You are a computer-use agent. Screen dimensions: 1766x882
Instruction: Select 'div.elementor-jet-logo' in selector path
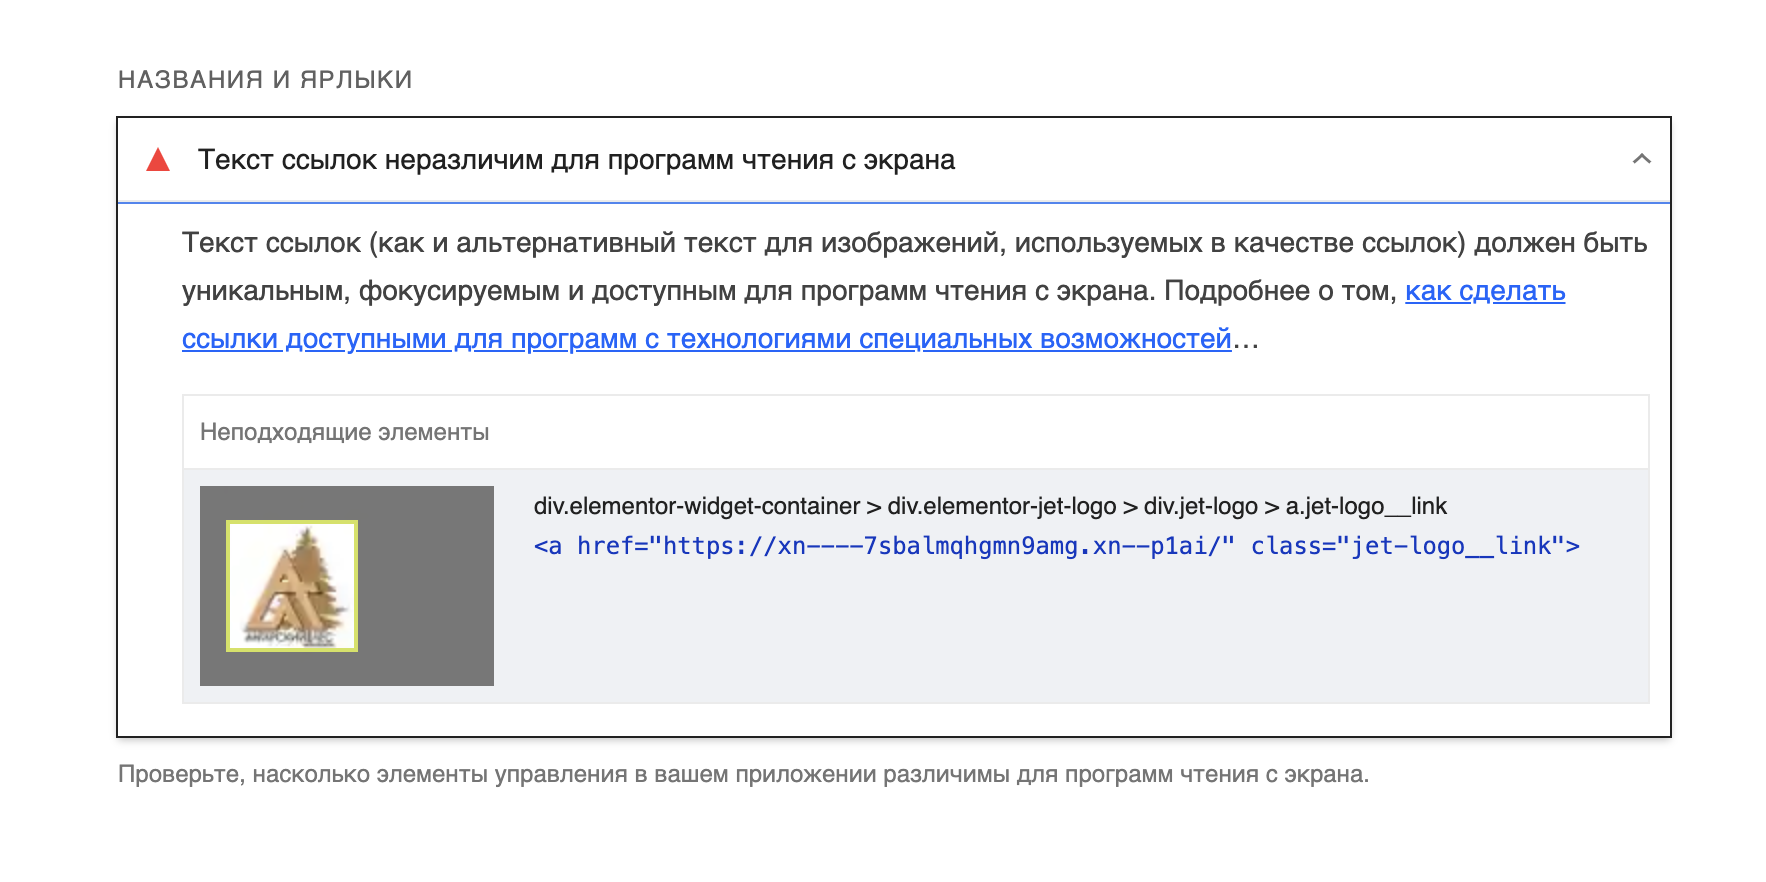click(x=1001, y=506)
